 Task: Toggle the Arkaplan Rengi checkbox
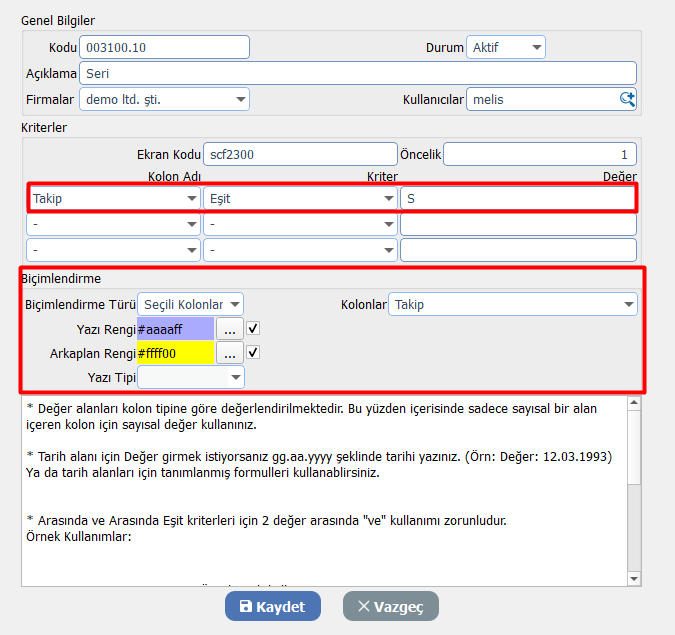pos(254,352)
